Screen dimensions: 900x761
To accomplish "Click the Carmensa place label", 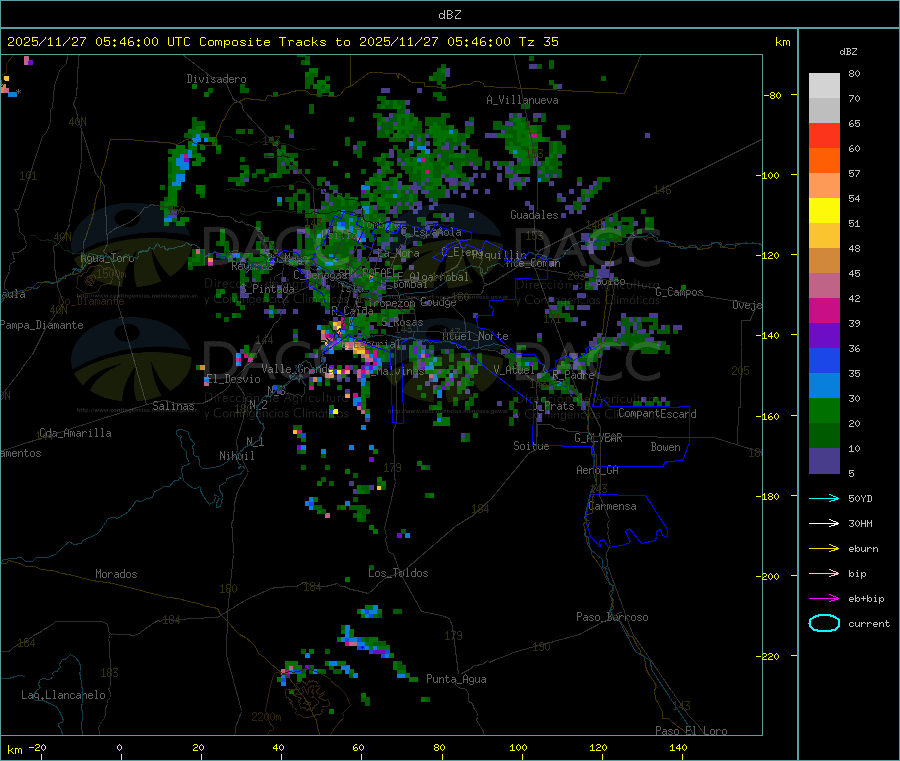I will (x=612, y=506).
